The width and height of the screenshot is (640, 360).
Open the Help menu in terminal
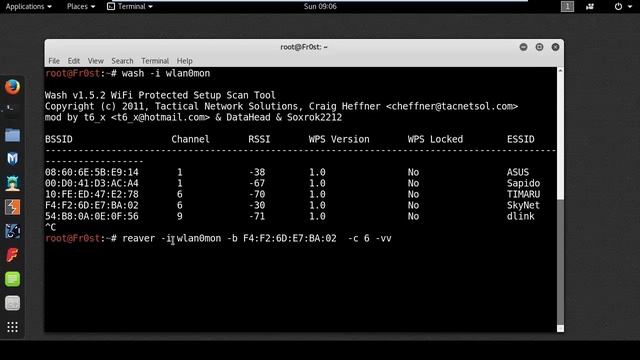coord(184,61)
